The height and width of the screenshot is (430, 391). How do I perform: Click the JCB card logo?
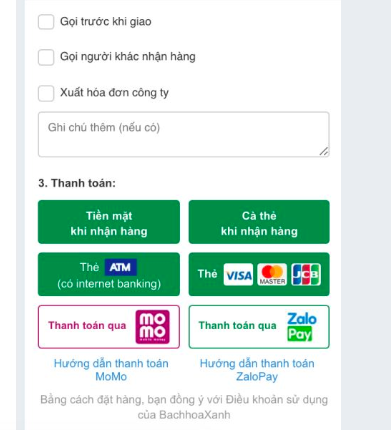pos(306,274)
